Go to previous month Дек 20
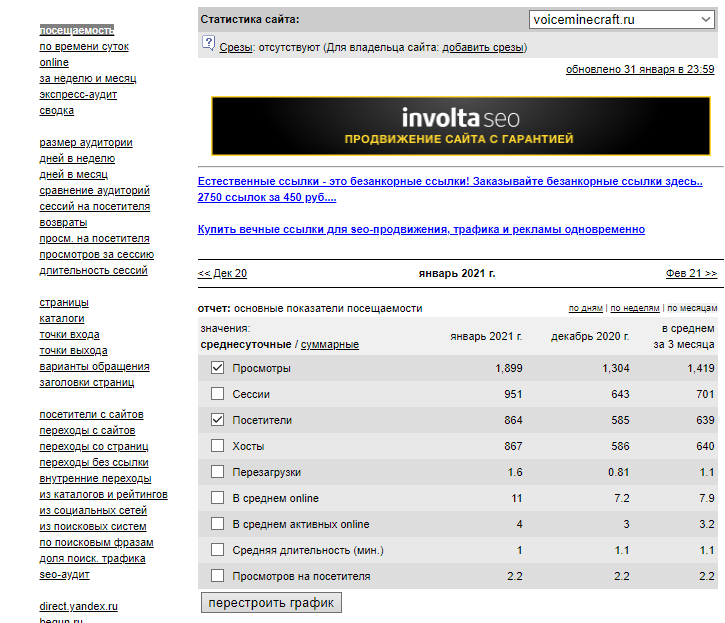Screen dimensions: 725x623 tap(222, 273)
